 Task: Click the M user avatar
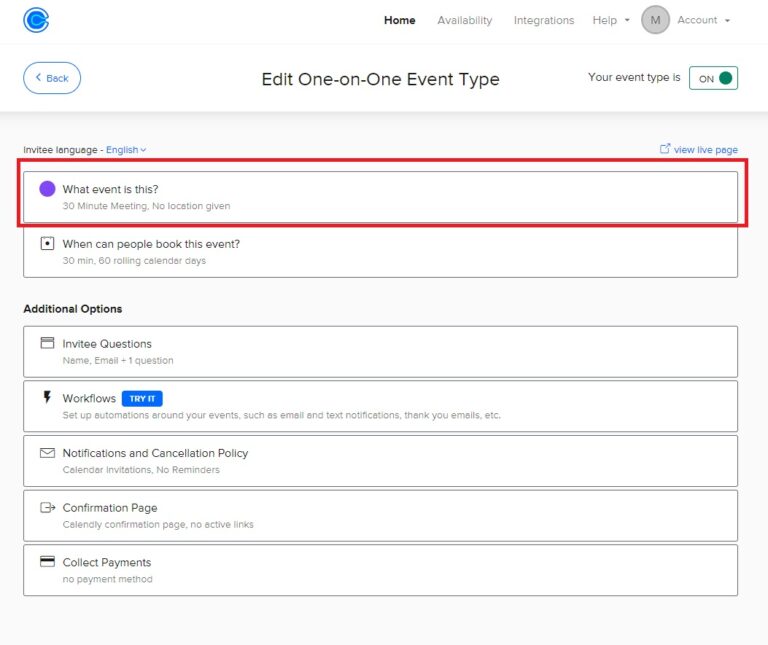click(655, 20)
